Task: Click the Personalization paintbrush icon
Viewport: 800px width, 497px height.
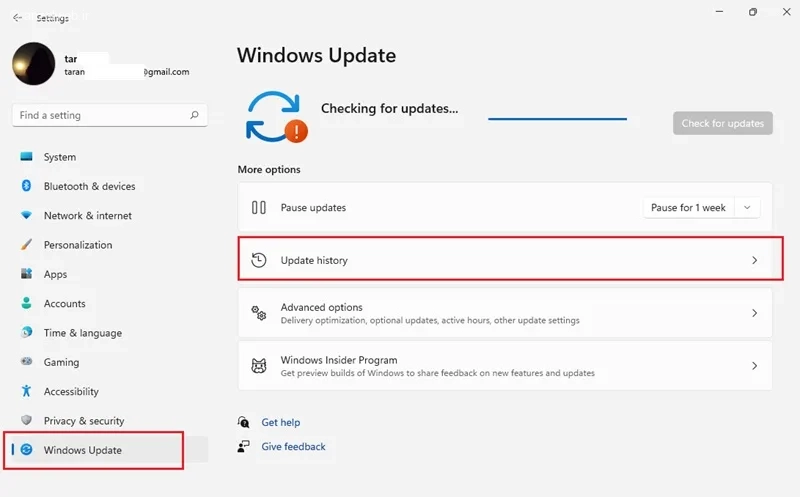Action: 26,244
